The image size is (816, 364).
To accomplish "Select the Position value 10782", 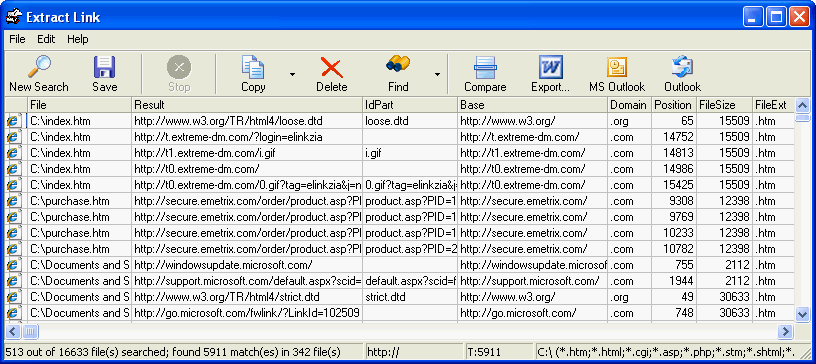I will tap(674, 249).
